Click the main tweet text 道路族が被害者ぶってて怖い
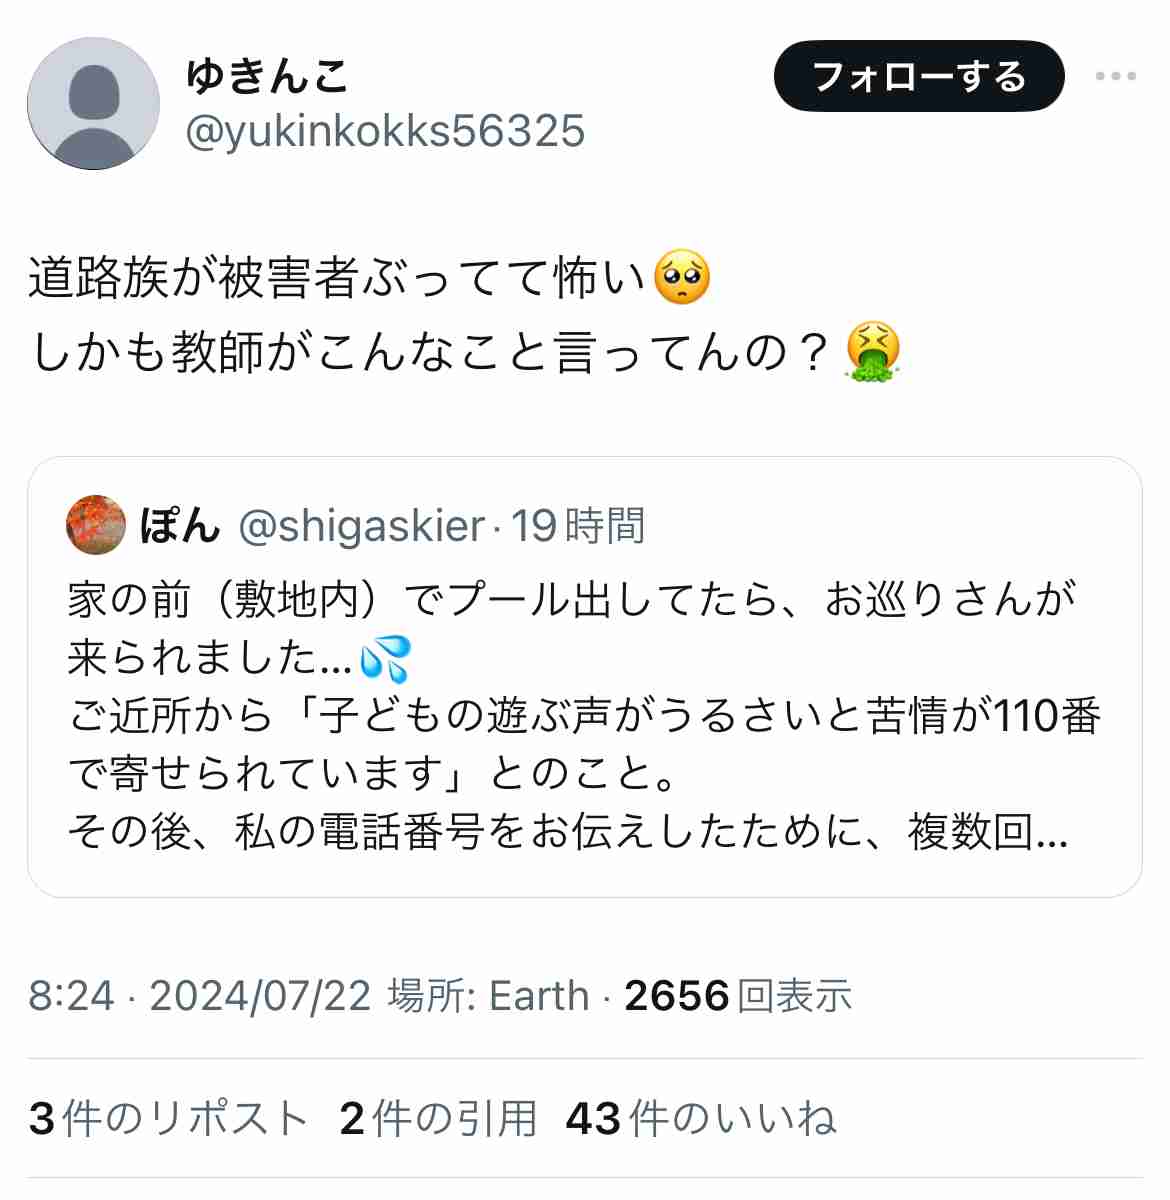The image size is (1170, 1200). [x=338, y=279]
